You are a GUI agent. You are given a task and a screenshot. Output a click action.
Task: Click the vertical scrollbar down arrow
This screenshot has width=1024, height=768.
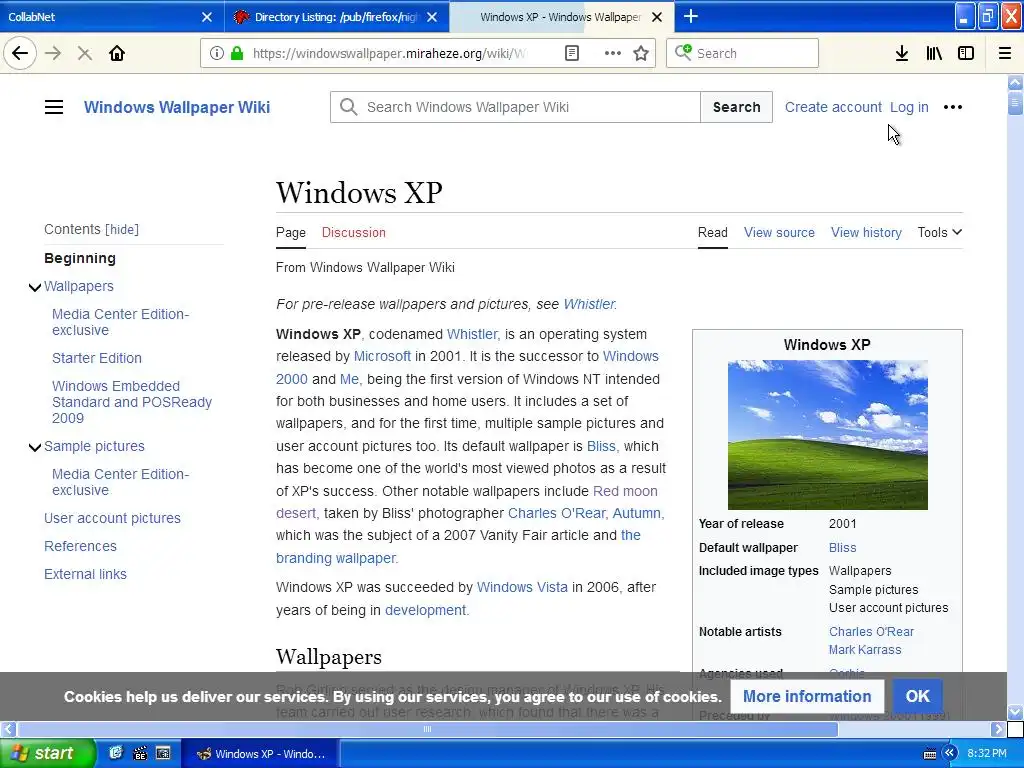1015,712
